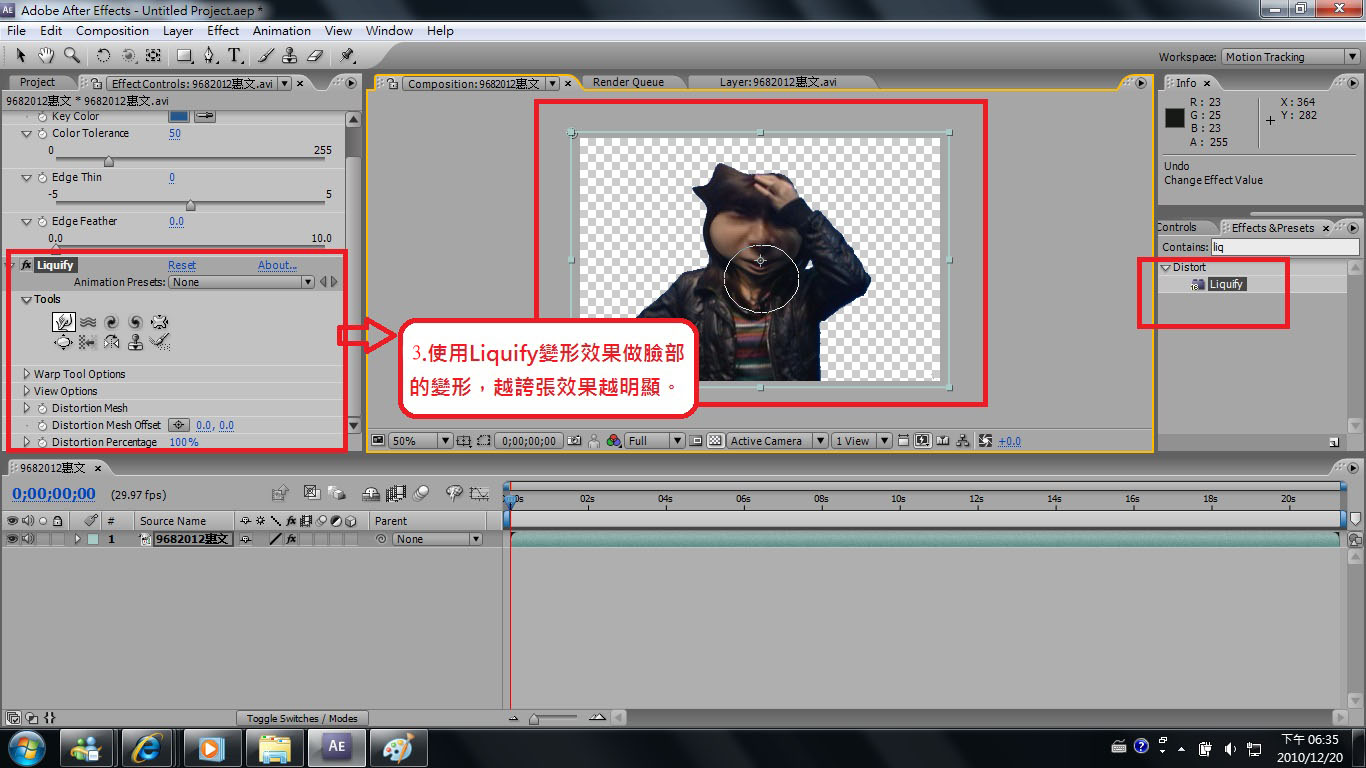Select the Liquify Pucker tool
Viewport: 1366px width, 768px height.
point(159,322)
